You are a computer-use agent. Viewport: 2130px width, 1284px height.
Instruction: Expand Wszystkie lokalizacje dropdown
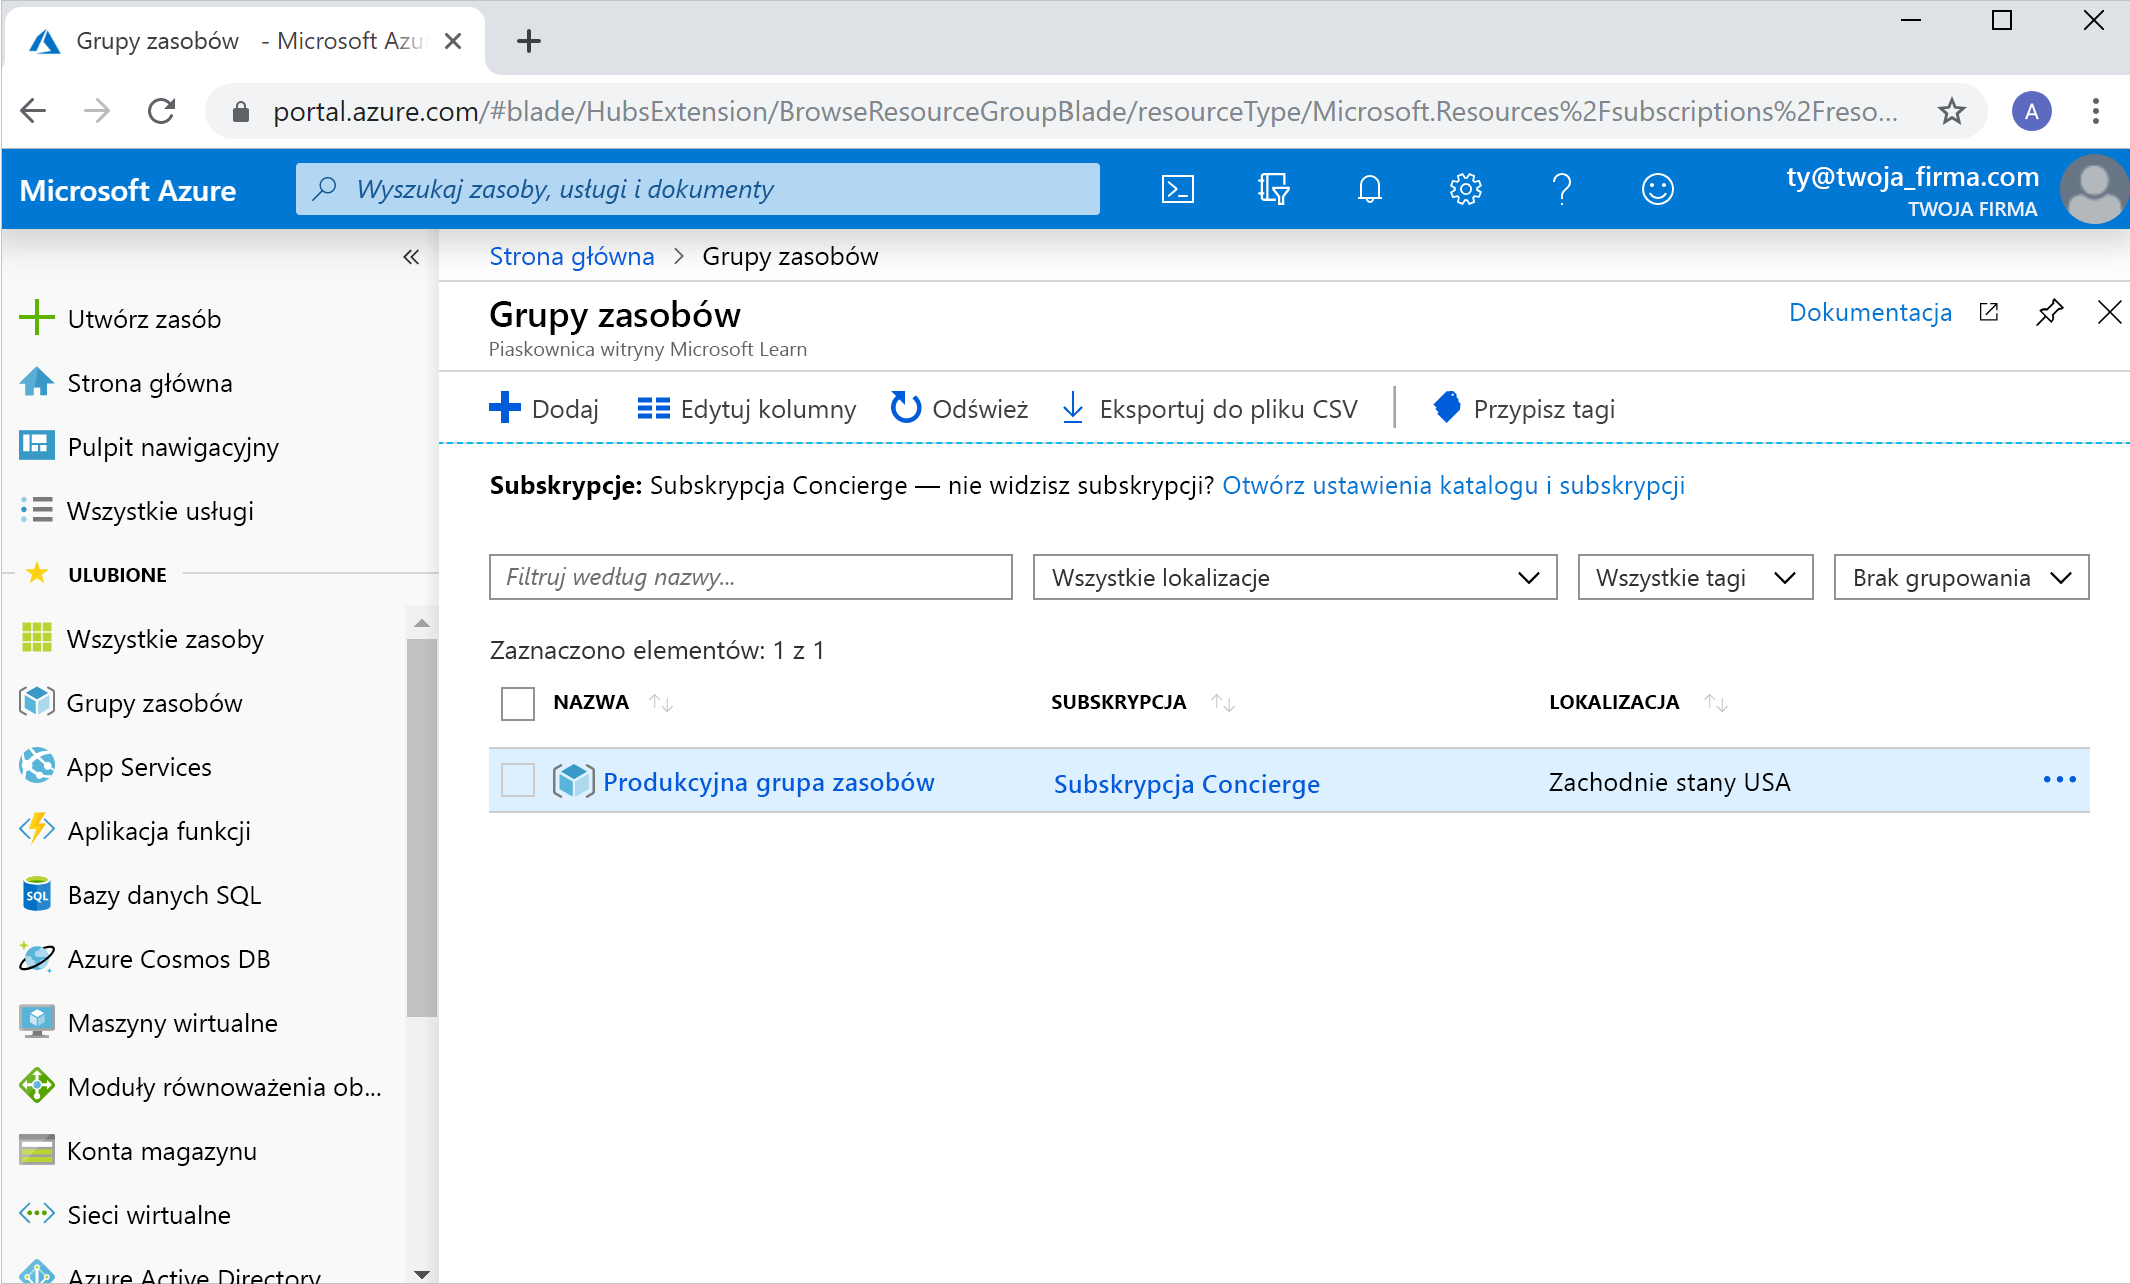pyautogui.click(x=1294, y=577)
